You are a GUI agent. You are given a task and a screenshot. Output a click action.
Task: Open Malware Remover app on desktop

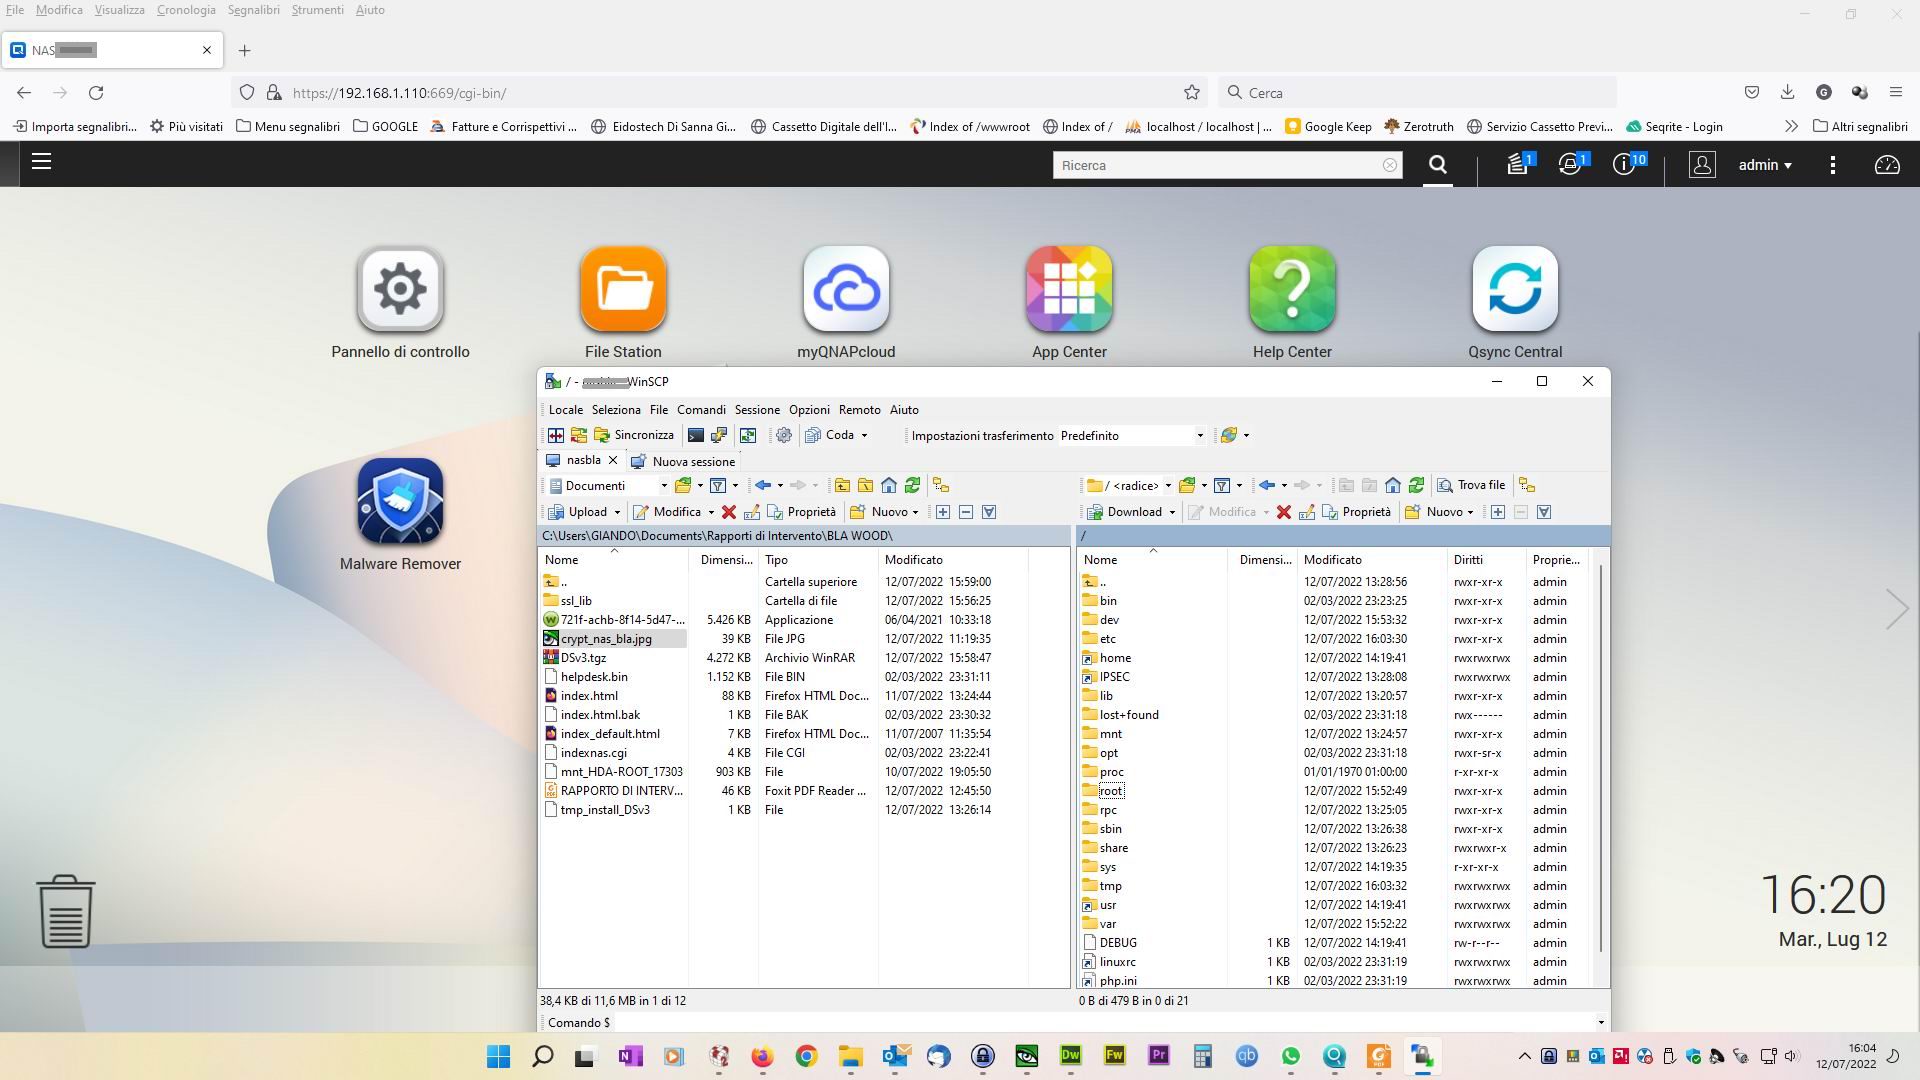[400, 514]
